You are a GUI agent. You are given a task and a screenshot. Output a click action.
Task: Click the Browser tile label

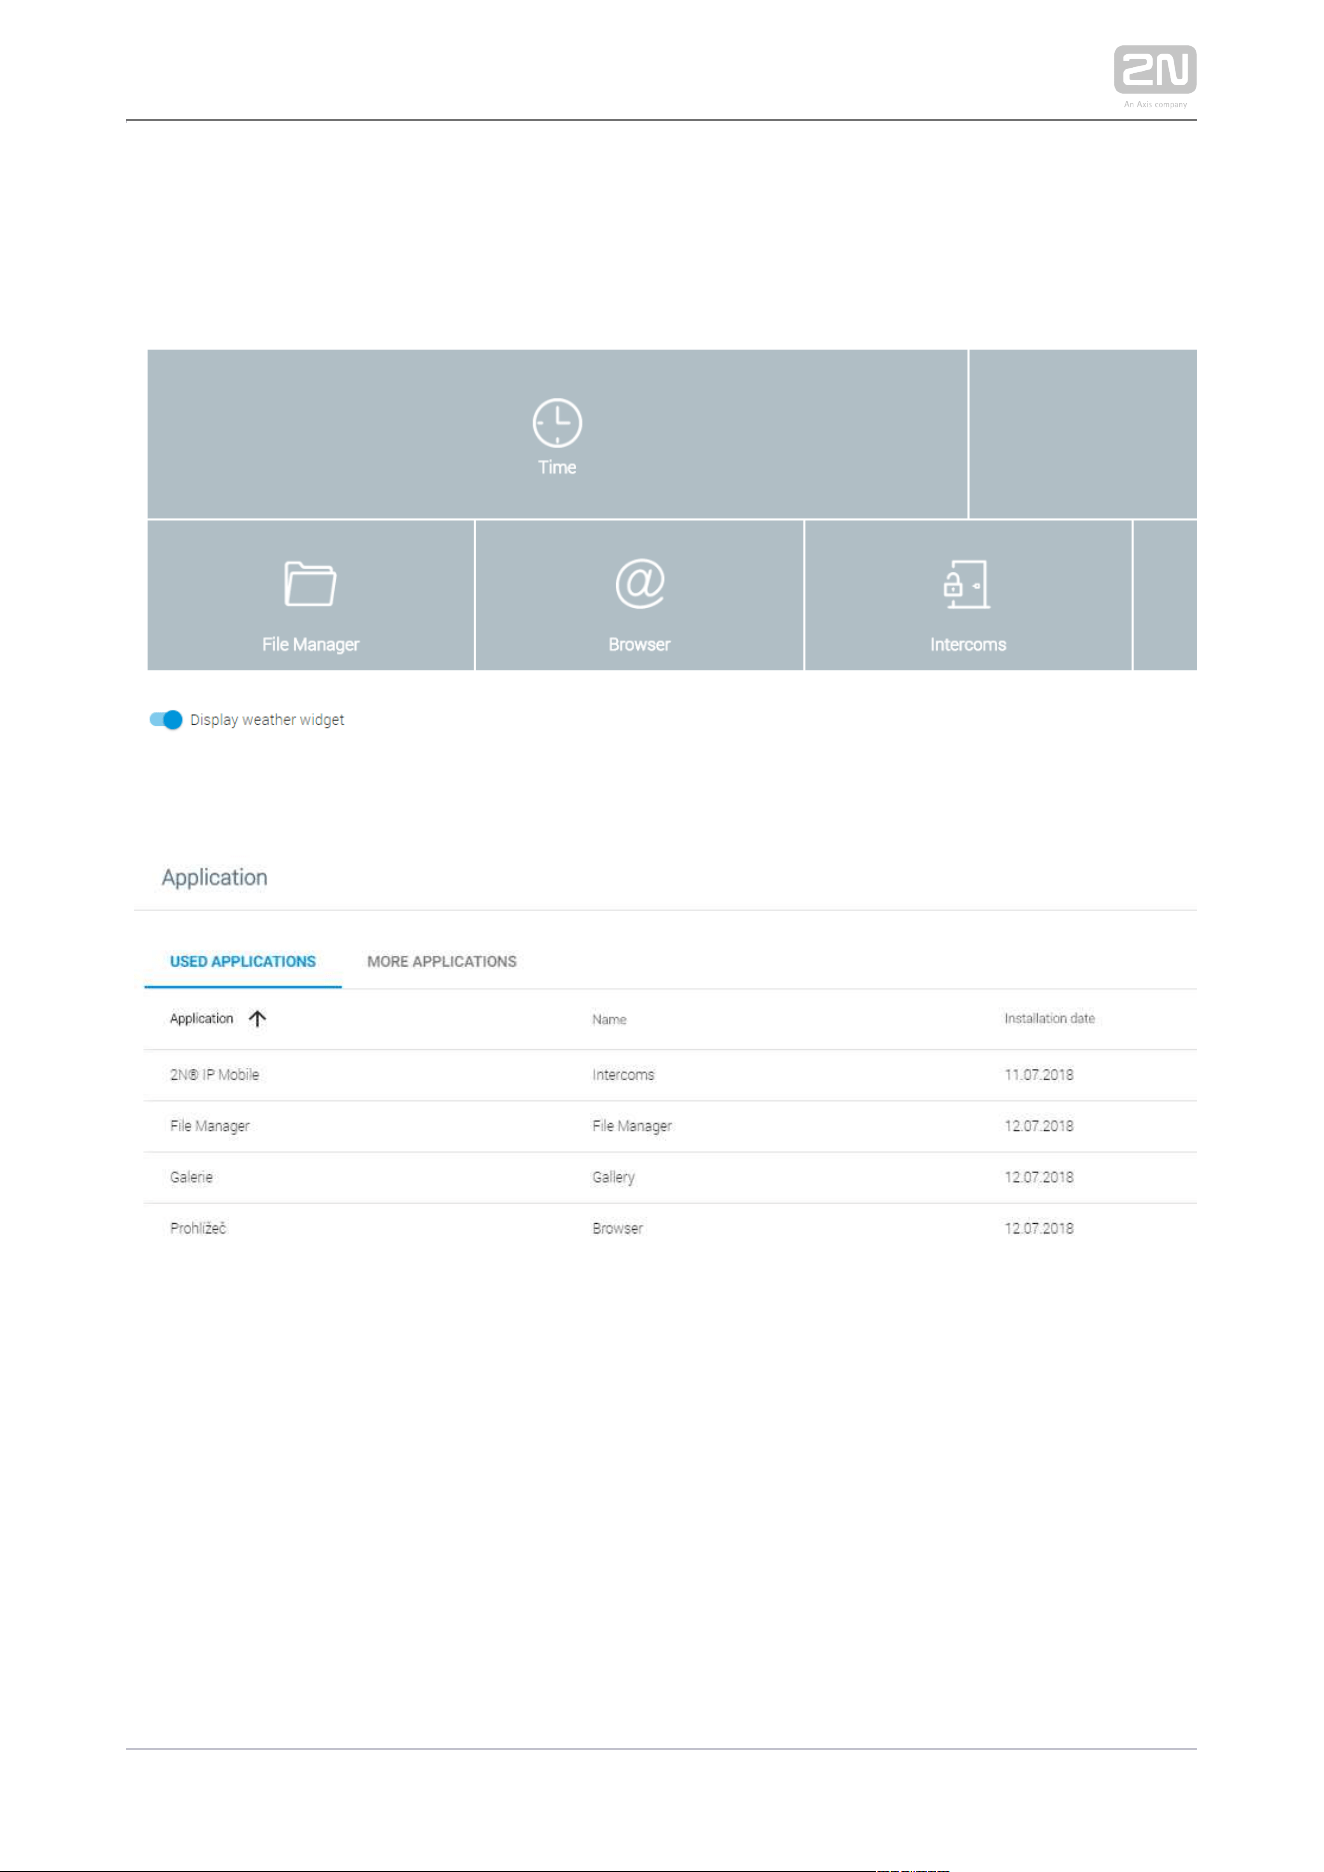click(640, 645)
